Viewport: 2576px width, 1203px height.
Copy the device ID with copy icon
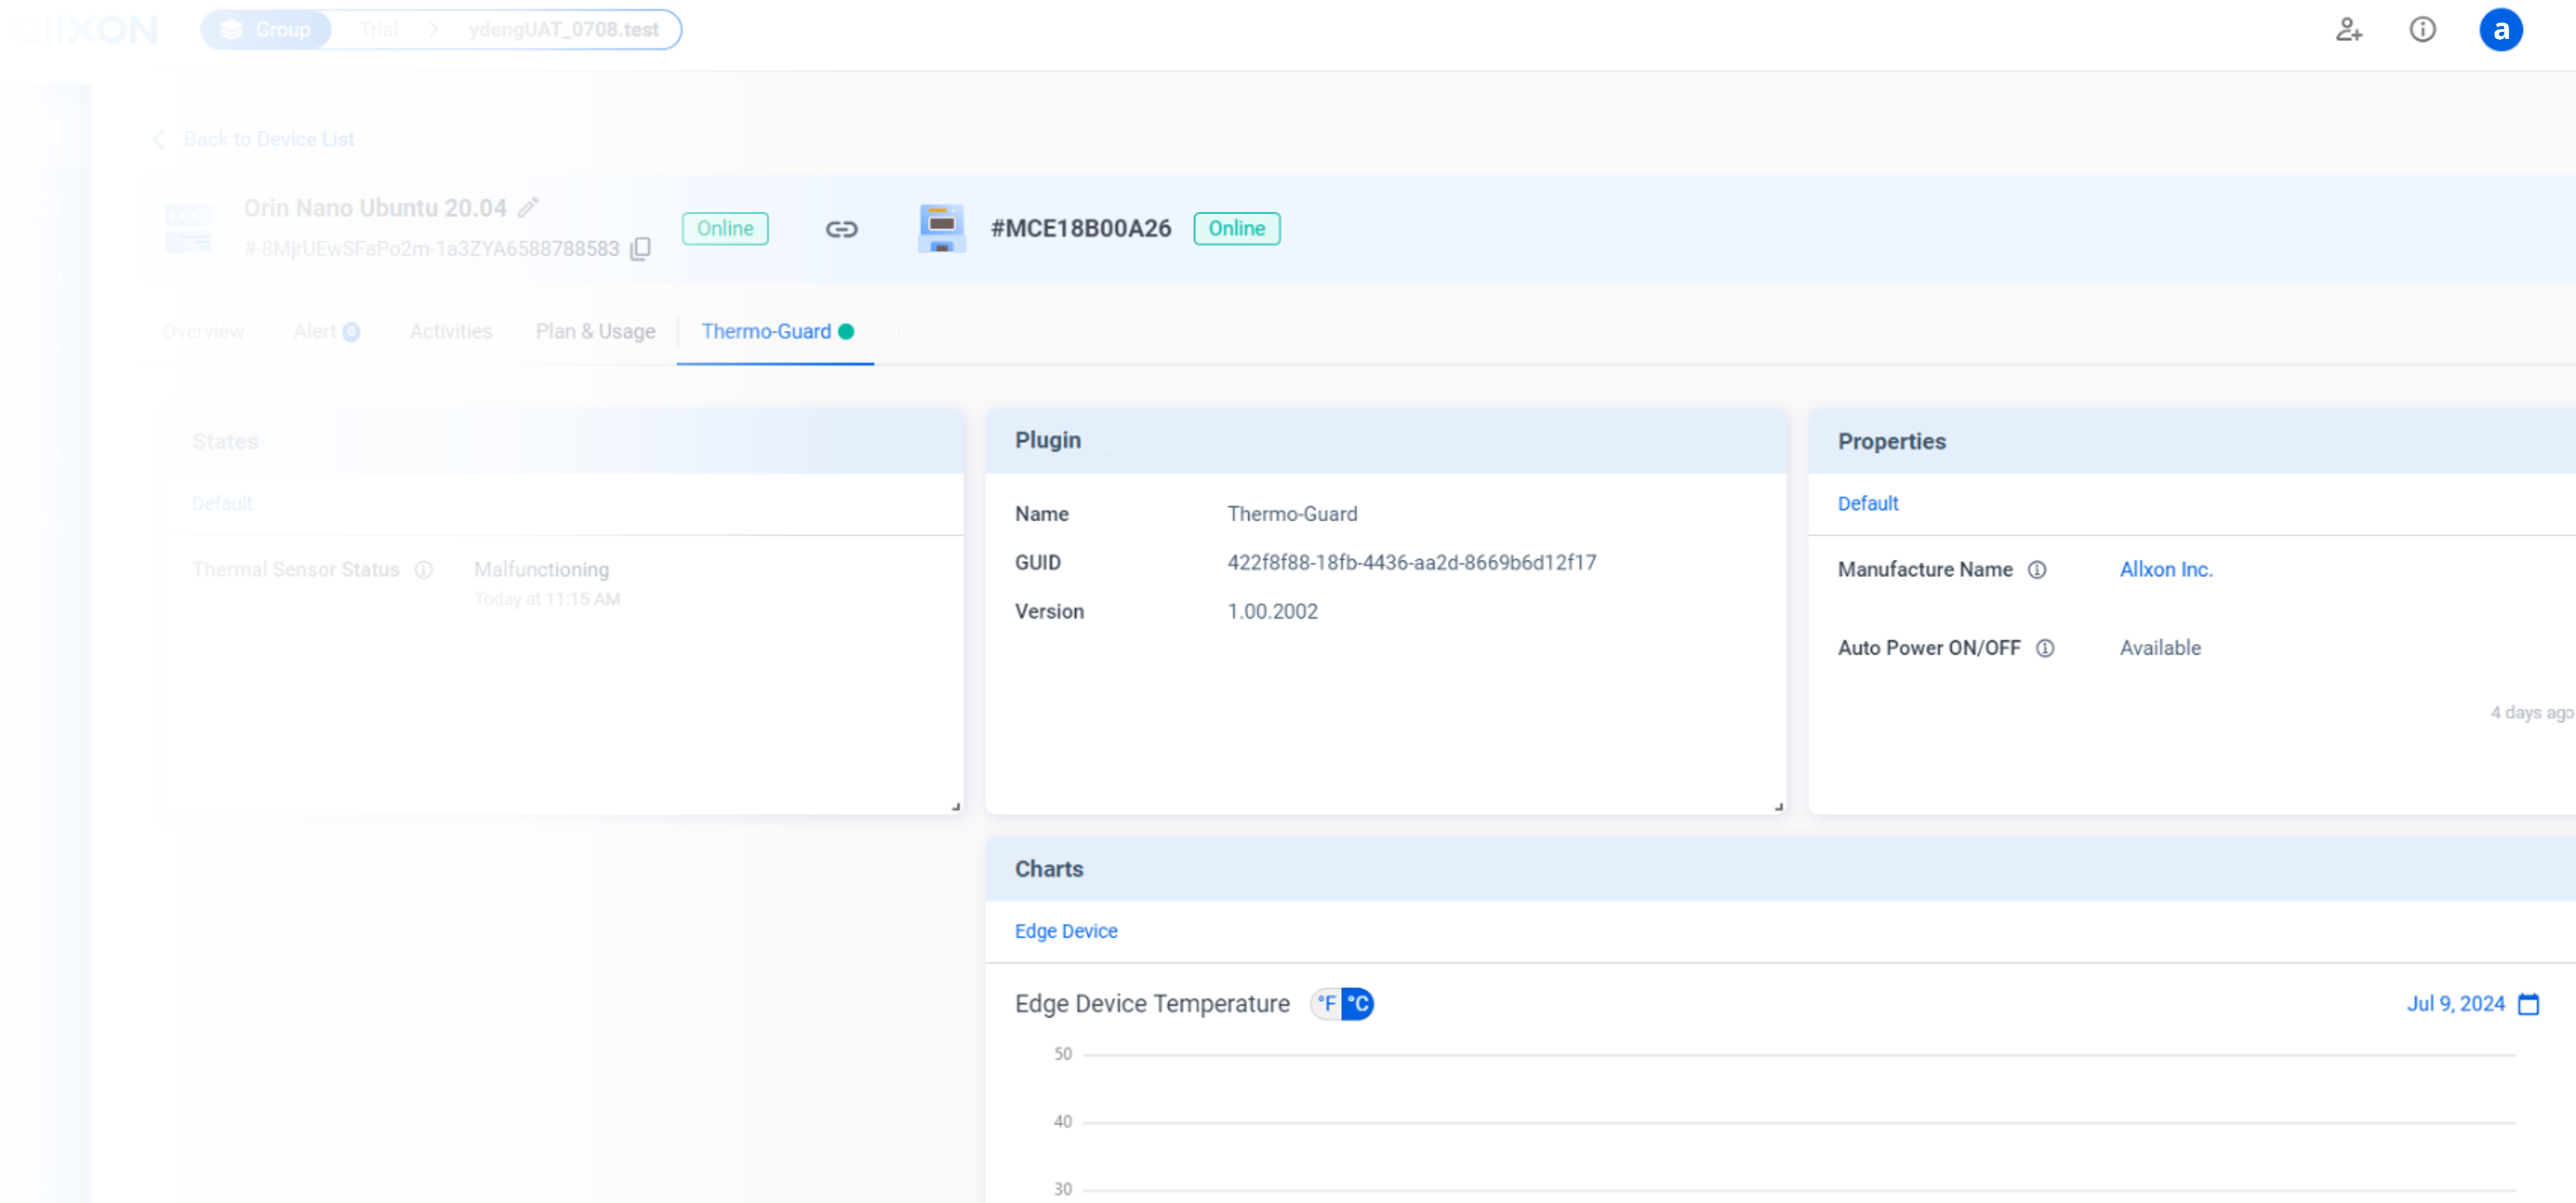[x=640, y=248]
